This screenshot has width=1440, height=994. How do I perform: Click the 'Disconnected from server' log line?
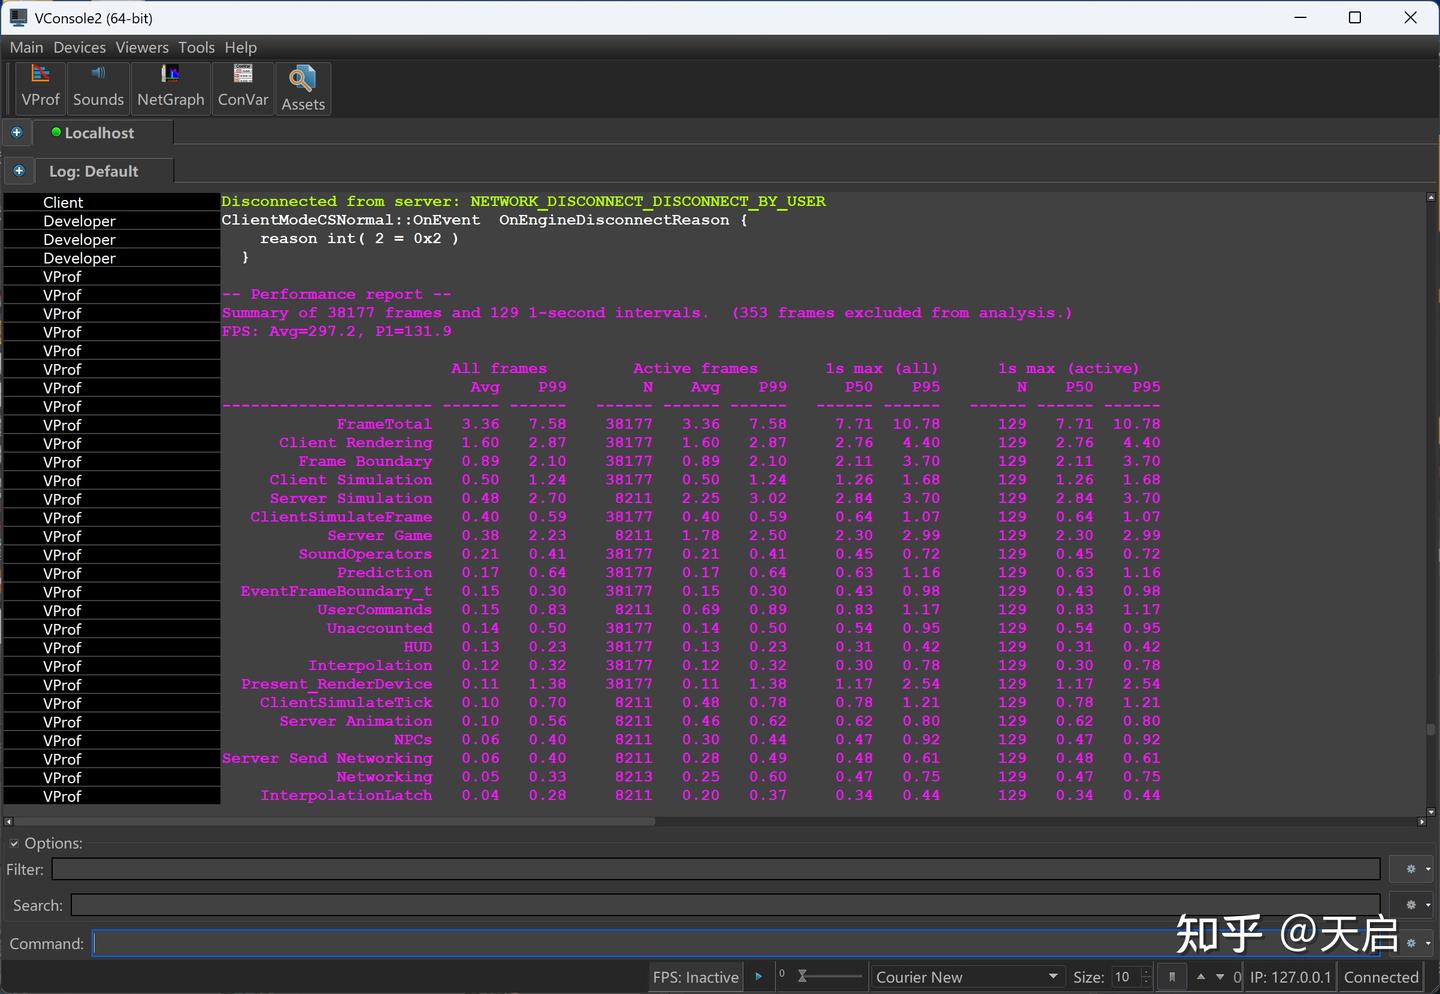click(x=524, y=201)
